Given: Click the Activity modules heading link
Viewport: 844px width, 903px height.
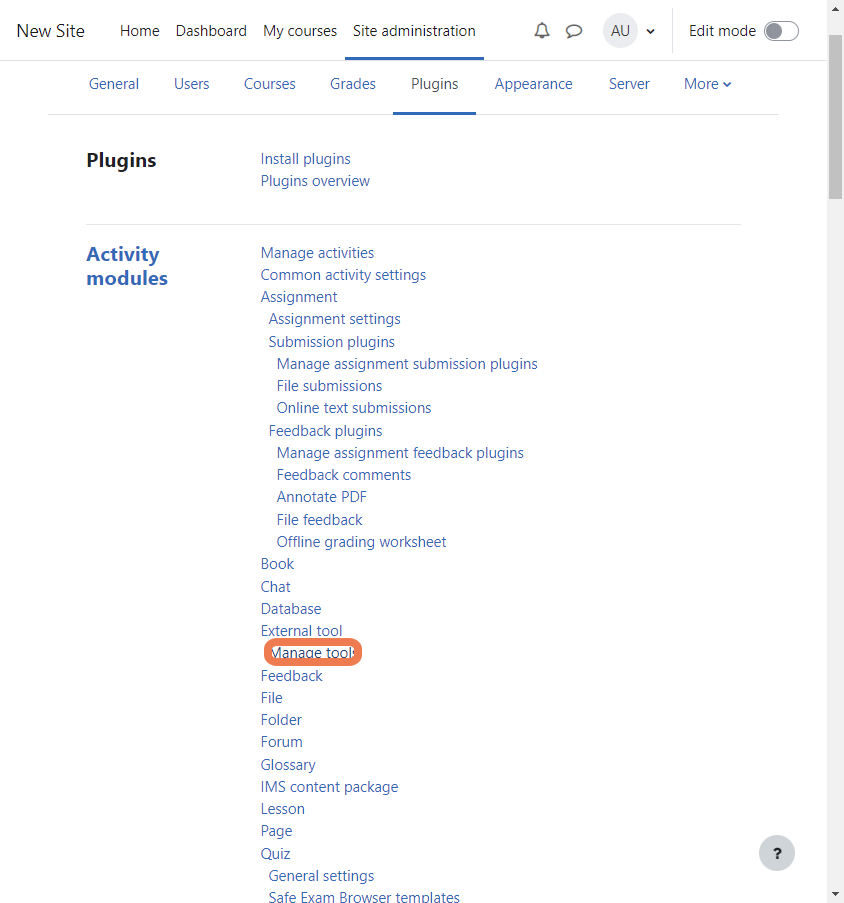Looking at the screenshot, I should (x=127, y=266).
